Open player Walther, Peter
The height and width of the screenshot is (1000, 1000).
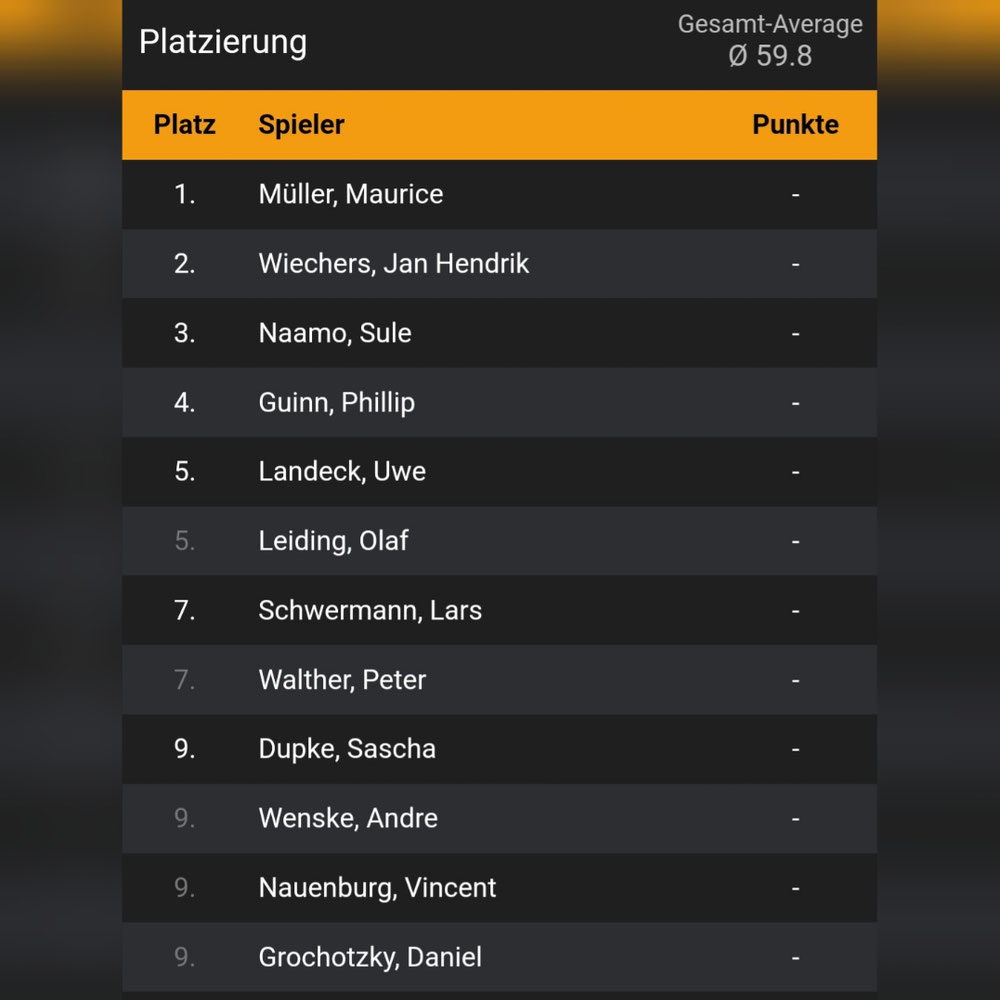point(499,680)
